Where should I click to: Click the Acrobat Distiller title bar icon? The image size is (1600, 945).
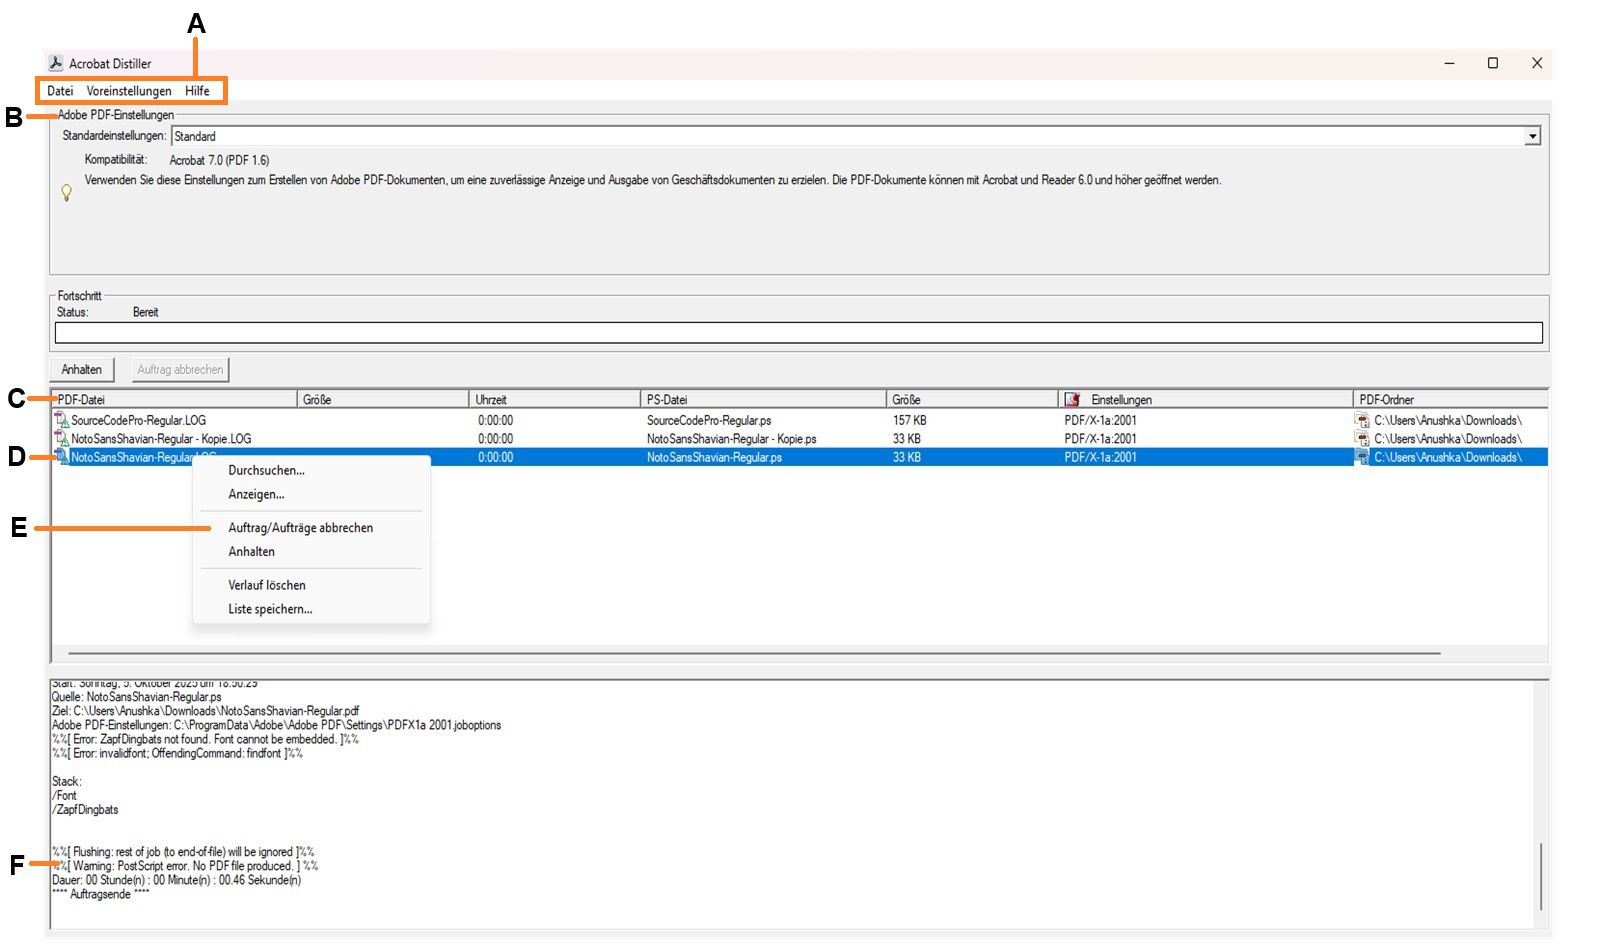tap(56, 63)
